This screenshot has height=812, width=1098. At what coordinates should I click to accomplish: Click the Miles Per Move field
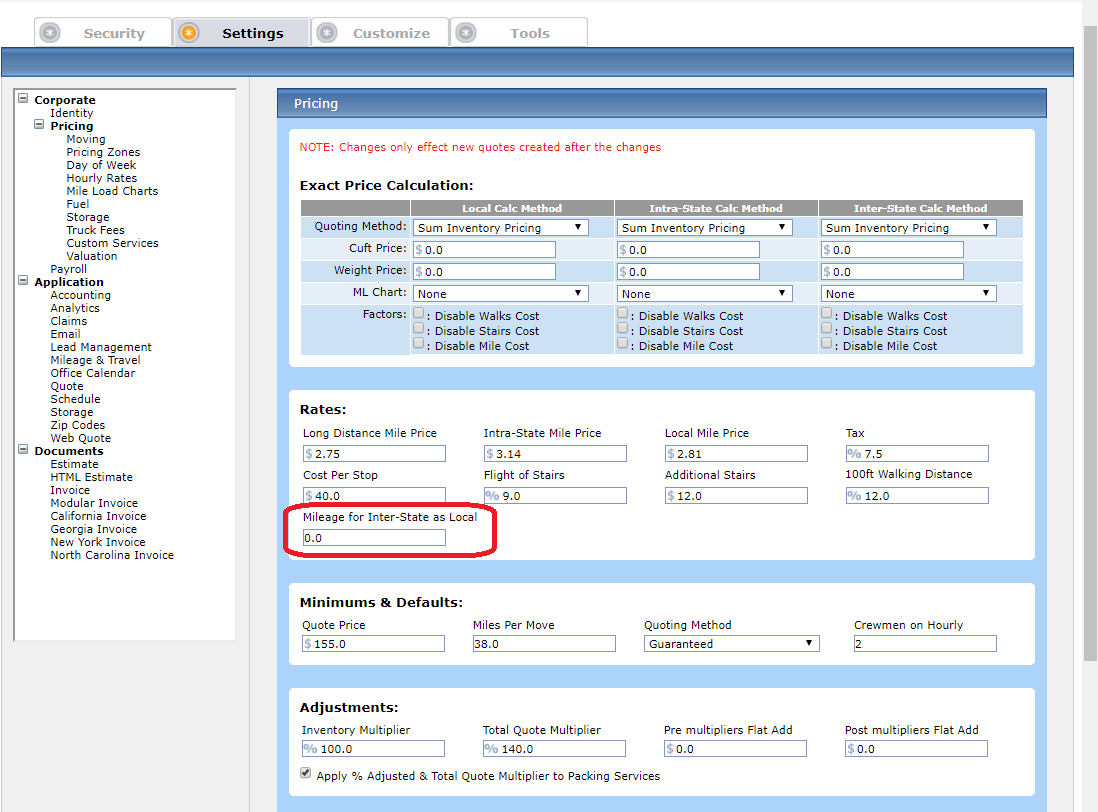[x=544, y=643]
